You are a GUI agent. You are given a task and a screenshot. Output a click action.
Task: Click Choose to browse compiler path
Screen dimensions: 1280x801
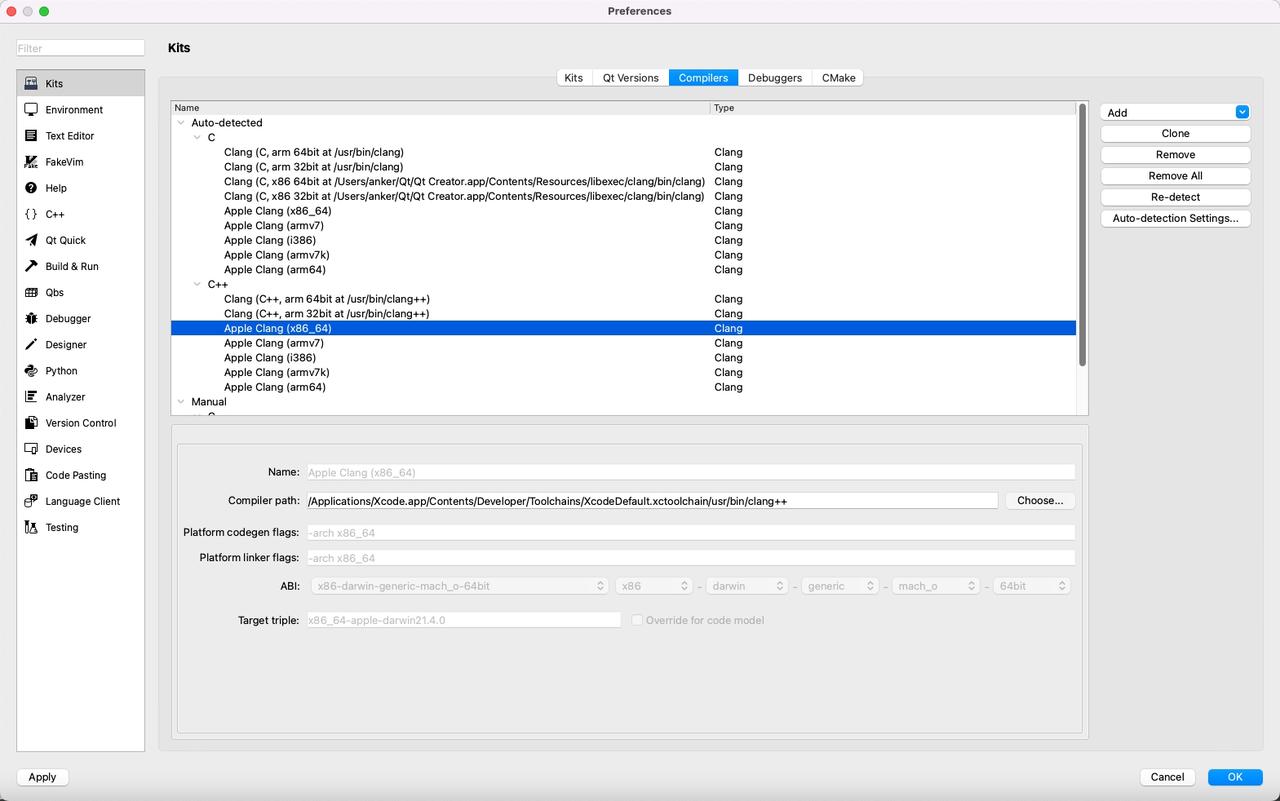pos(1040,500)
